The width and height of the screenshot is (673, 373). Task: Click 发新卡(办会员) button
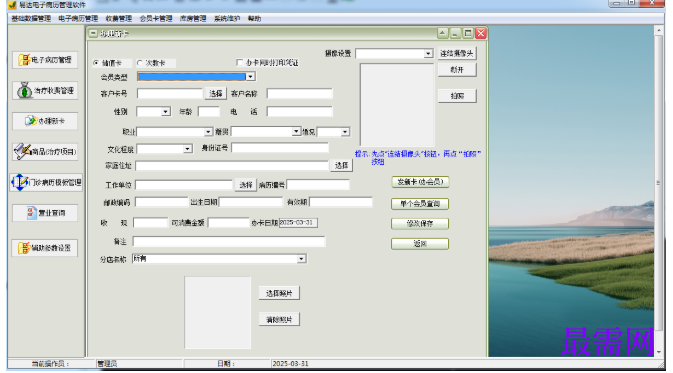tap(420, 182)
